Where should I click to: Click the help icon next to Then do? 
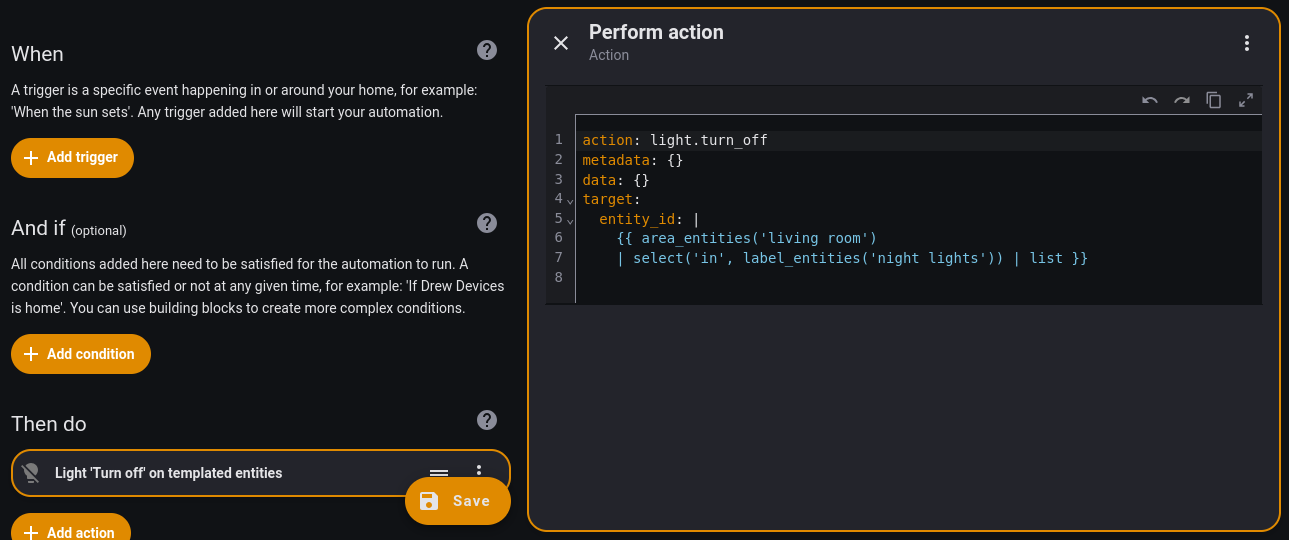[487, 420]
